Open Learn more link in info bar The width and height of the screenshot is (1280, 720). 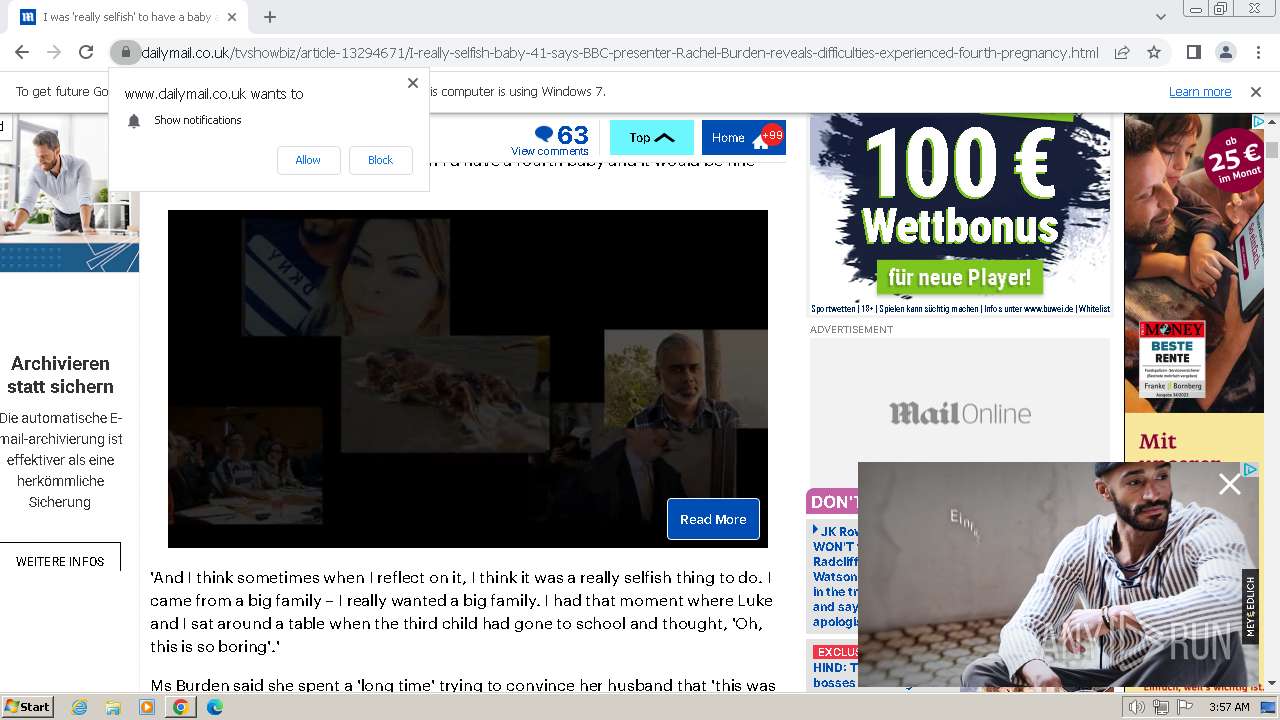click(x=1200, y=92)
